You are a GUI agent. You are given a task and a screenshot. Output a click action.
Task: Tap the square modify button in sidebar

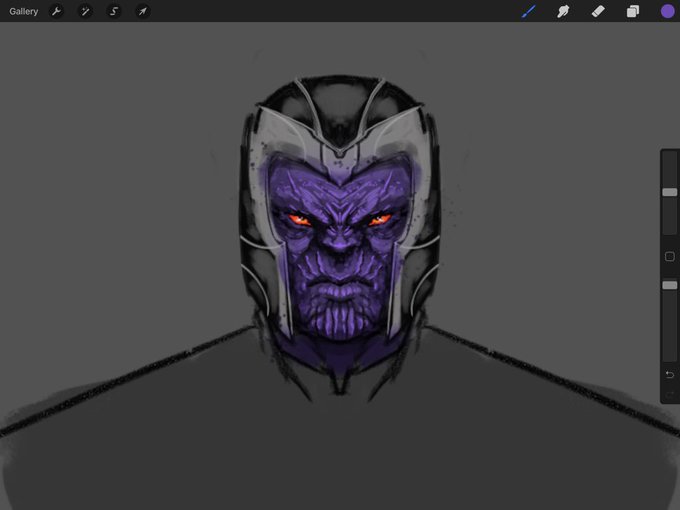(670, 257)
